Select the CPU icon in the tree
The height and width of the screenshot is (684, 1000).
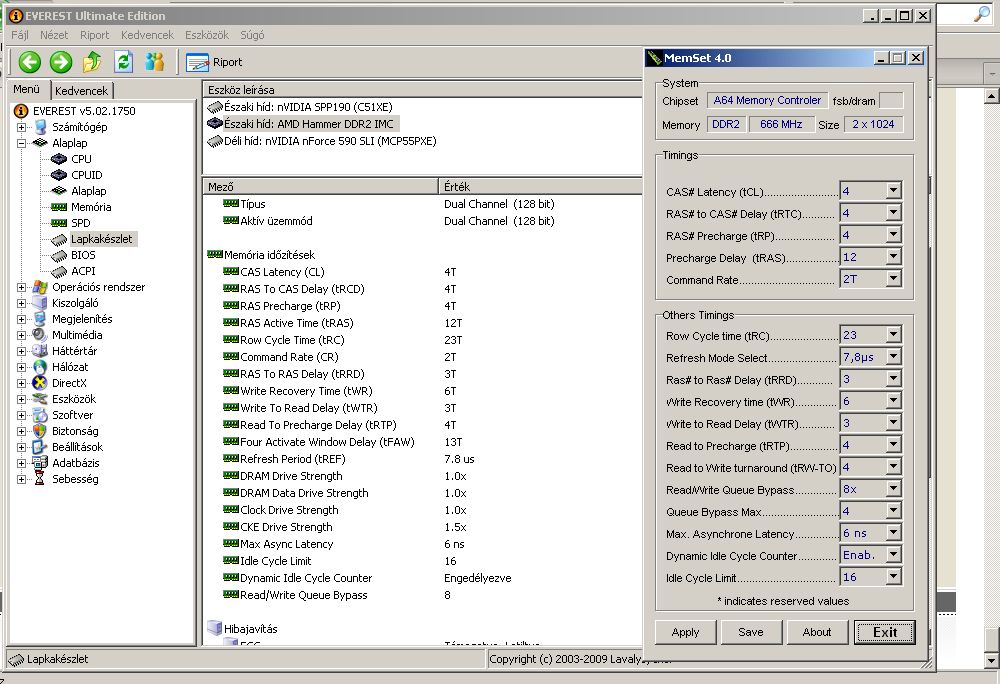pos(59,159)
